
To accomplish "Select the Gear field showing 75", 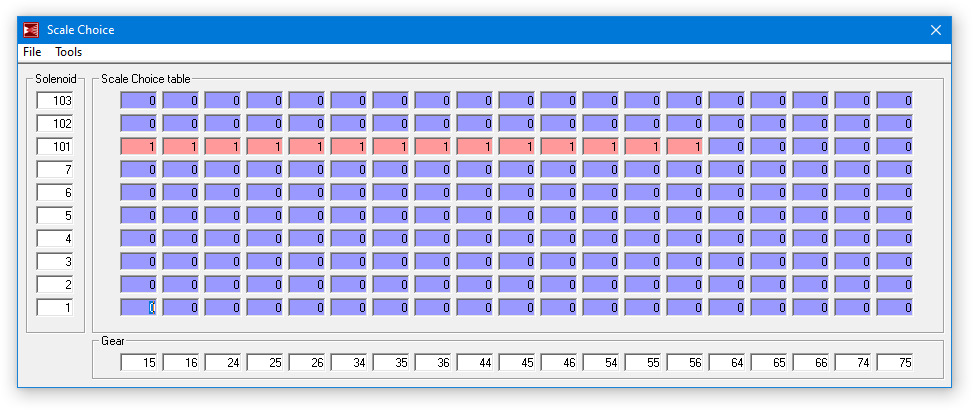I will [895, 363].
